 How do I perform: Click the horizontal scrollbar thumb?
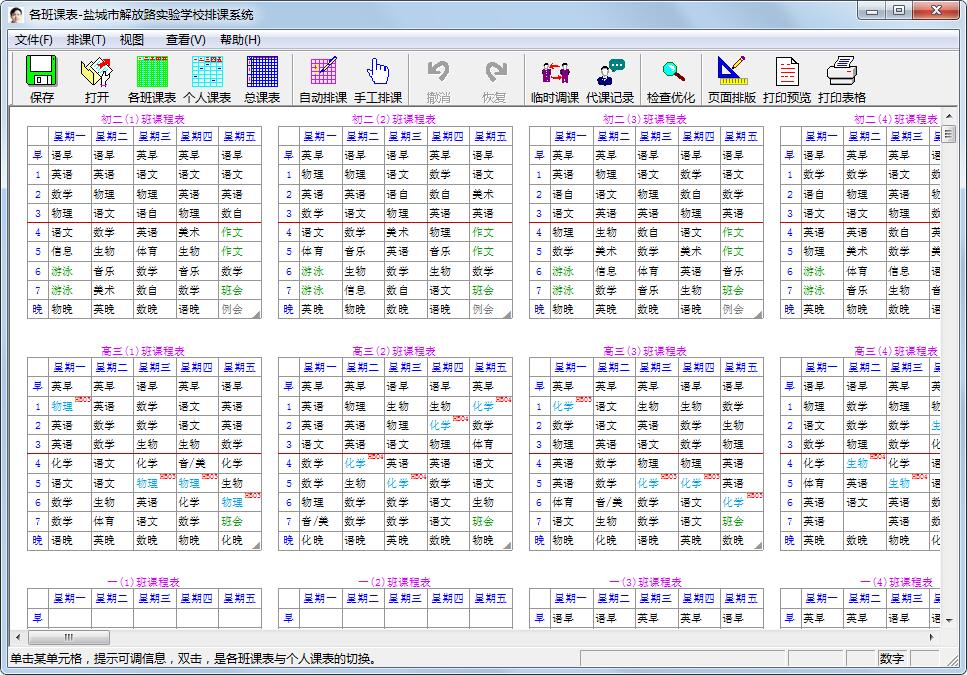(x=68, y=638)
